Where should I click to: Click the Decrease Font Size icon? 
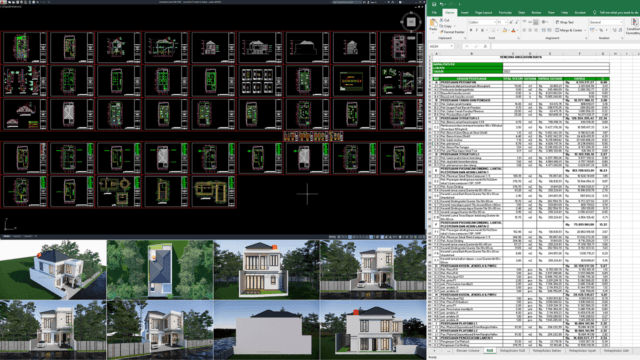point(517,22)
